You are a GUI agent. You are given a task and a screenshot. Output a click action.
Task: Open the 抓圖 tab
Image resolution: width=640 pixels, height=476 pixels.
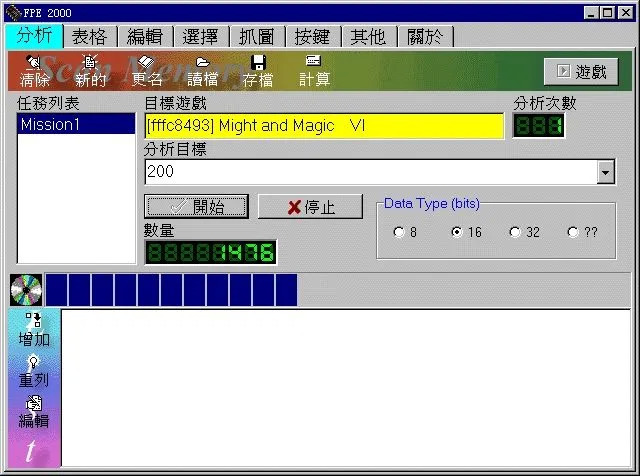[258, 37]
